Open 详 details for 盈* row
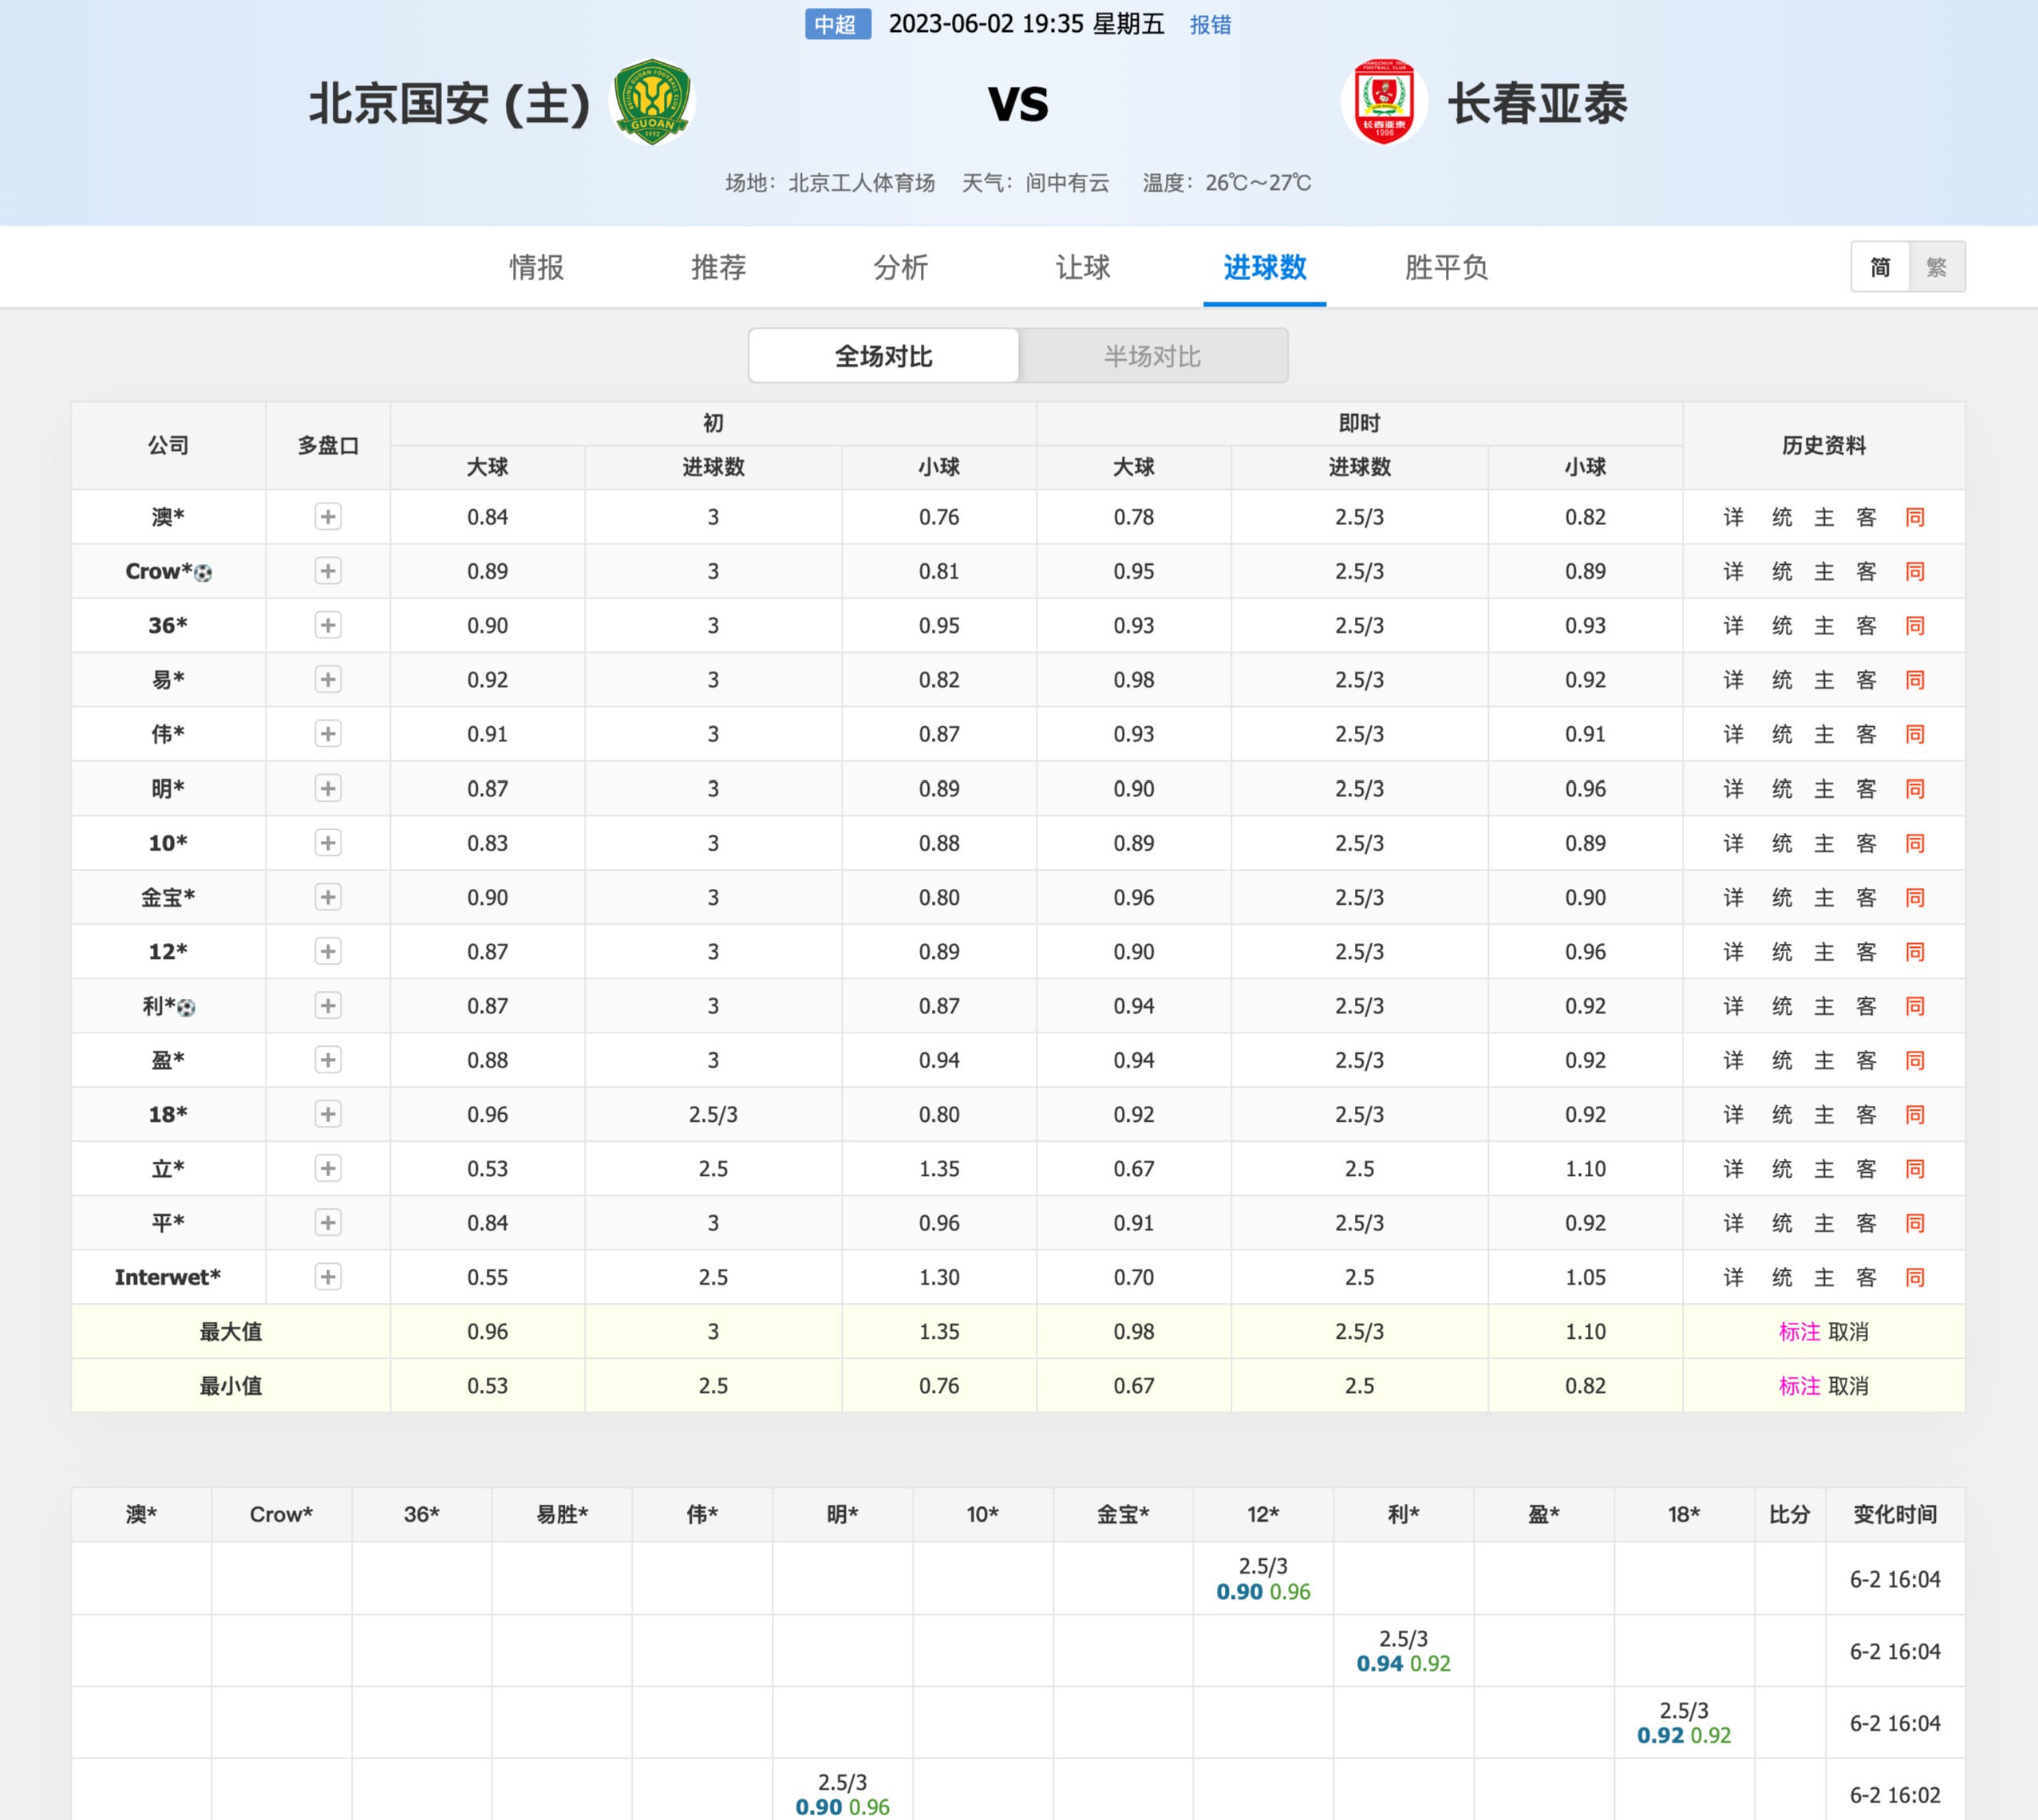Image resolution: width=2038 pixels, height=1820 pixels. (1734, 1060)
